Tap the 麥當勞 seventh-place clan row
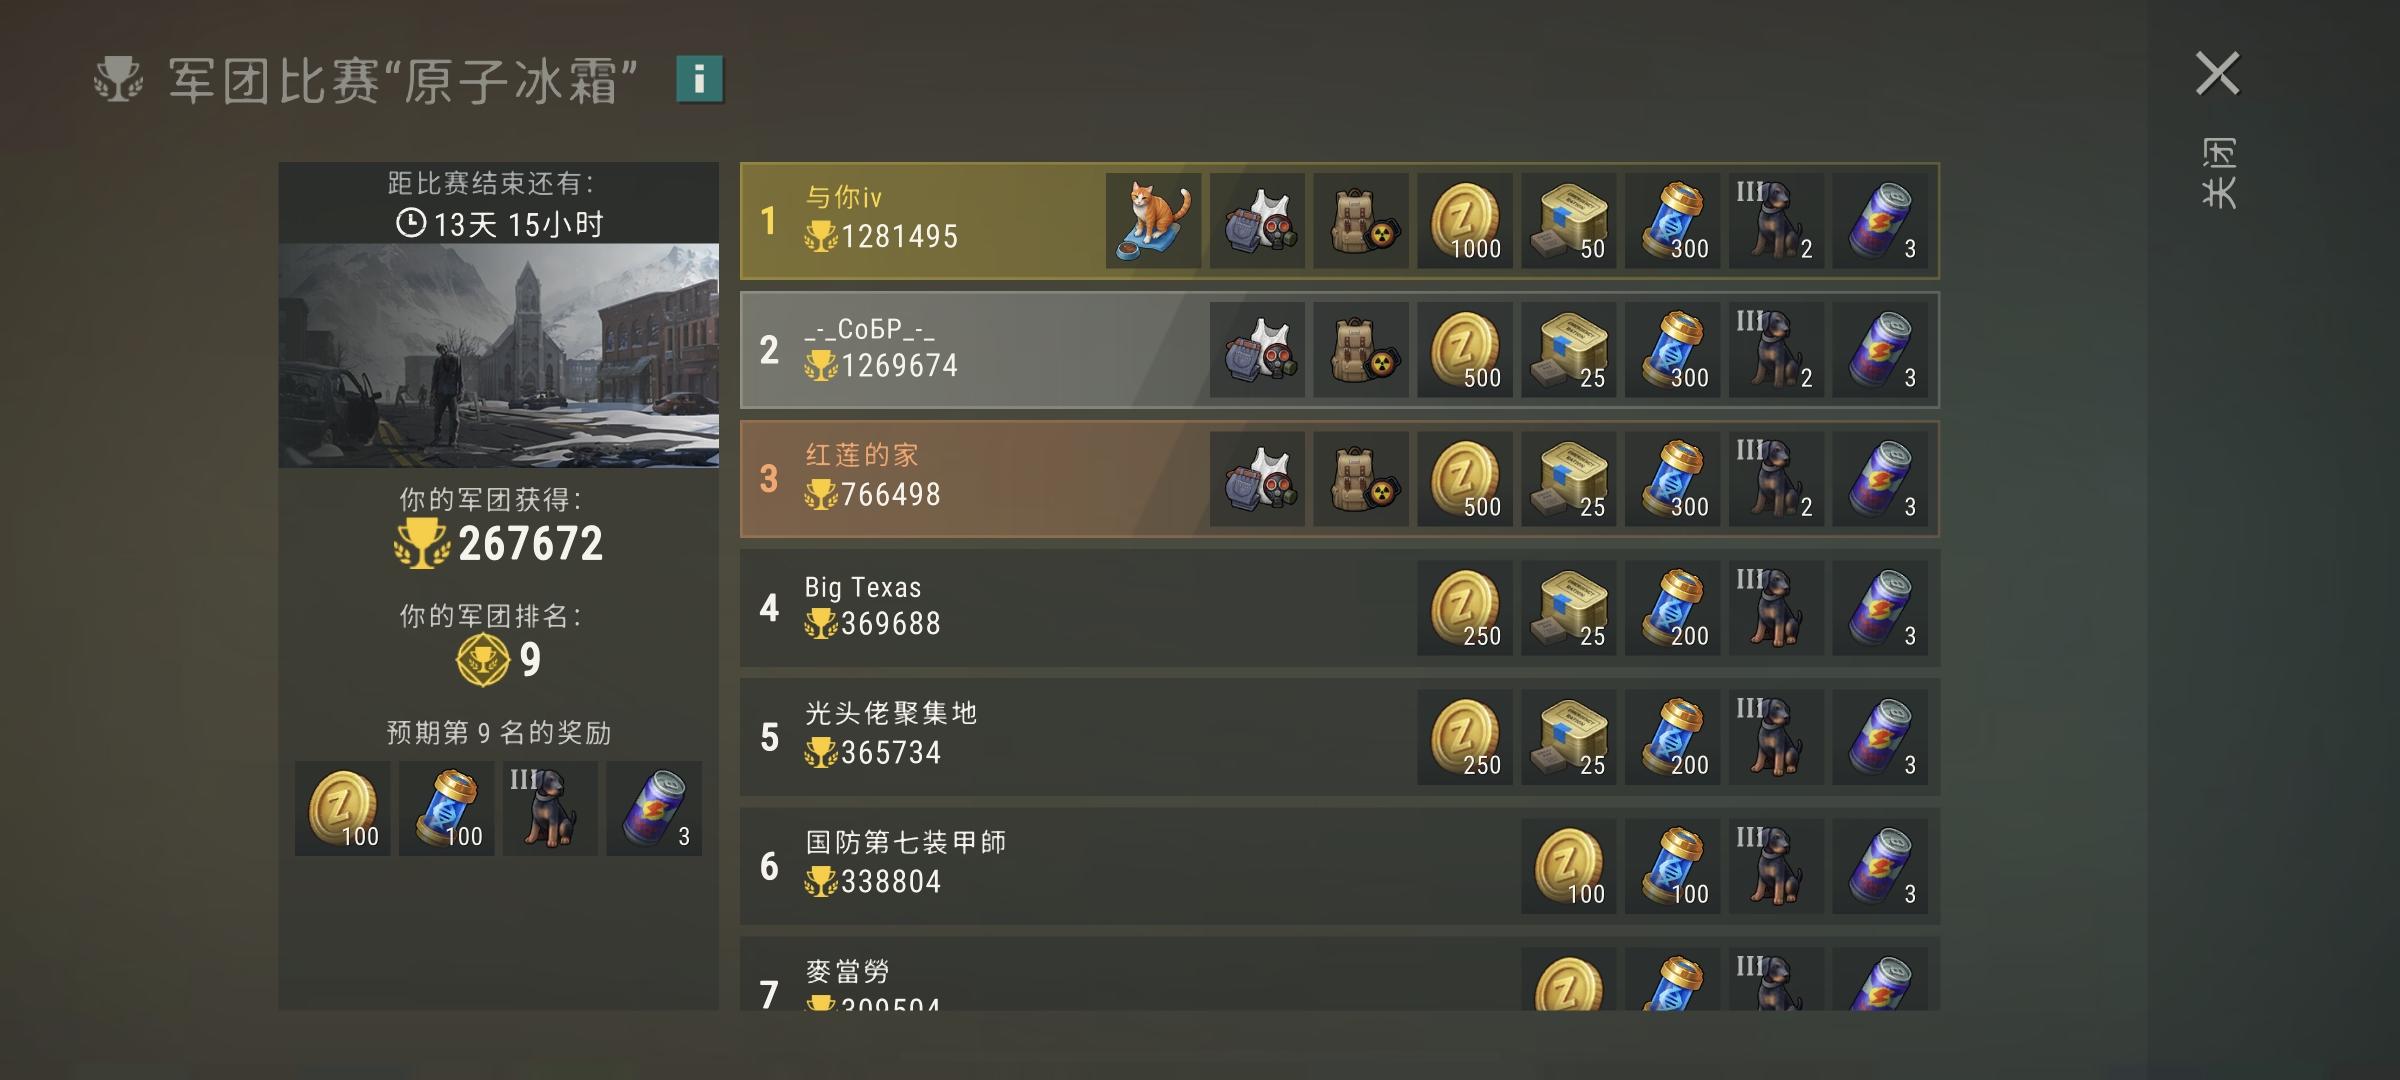The height and width of the screenshot is (1080, 2400). [1340, 973]
